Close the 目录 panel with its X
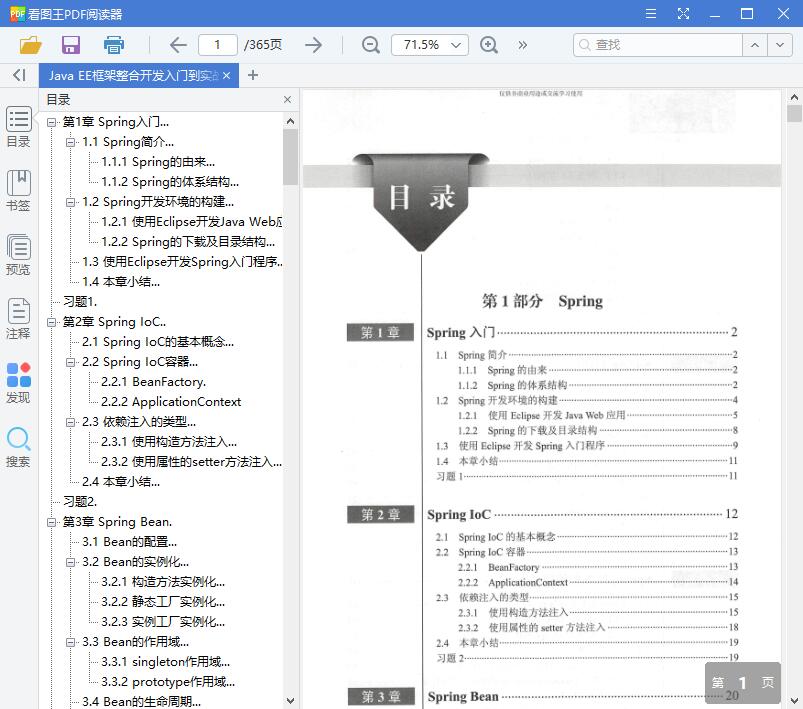 (287, 99)
